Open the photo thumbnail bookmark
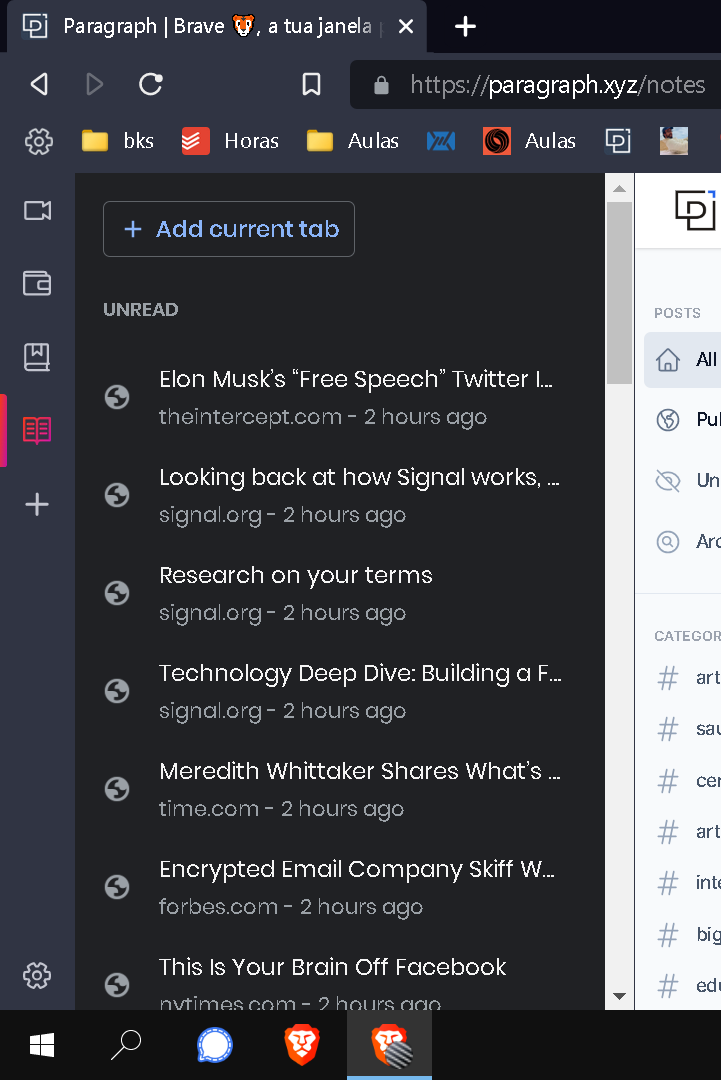 click(x=673, y=141)
